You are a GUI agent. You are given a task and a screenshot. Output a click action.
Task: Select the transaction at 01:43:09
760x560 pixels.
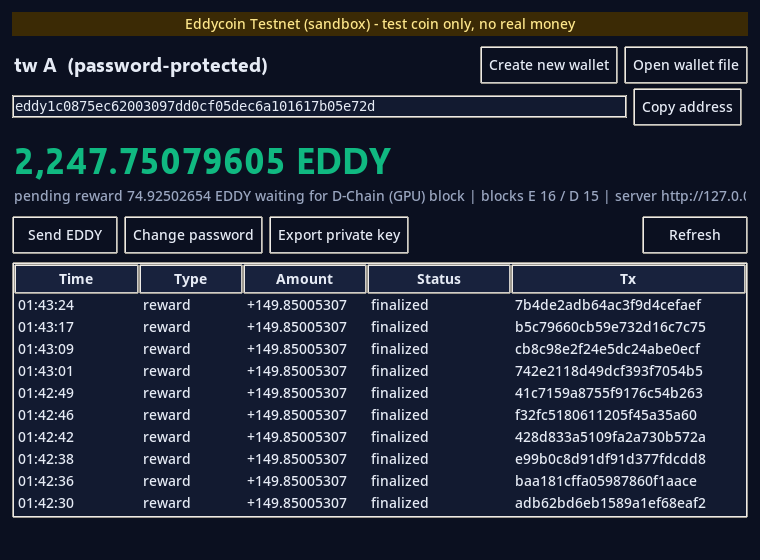point(380,349)
